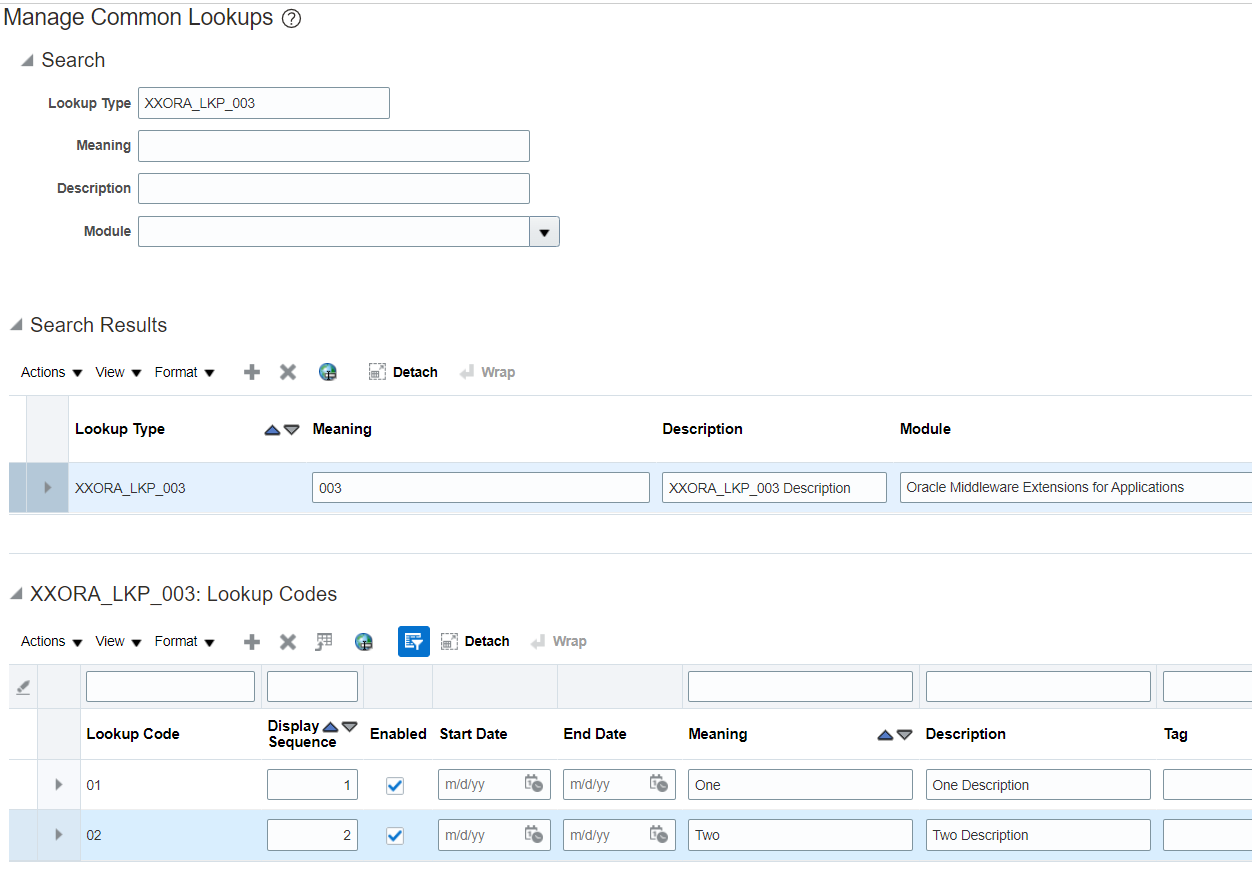Click the globe translation icon in Lookup Codes toolbar
This screenshot has width=1252, height=873.
pyautogui.click(x=363, y=641)
